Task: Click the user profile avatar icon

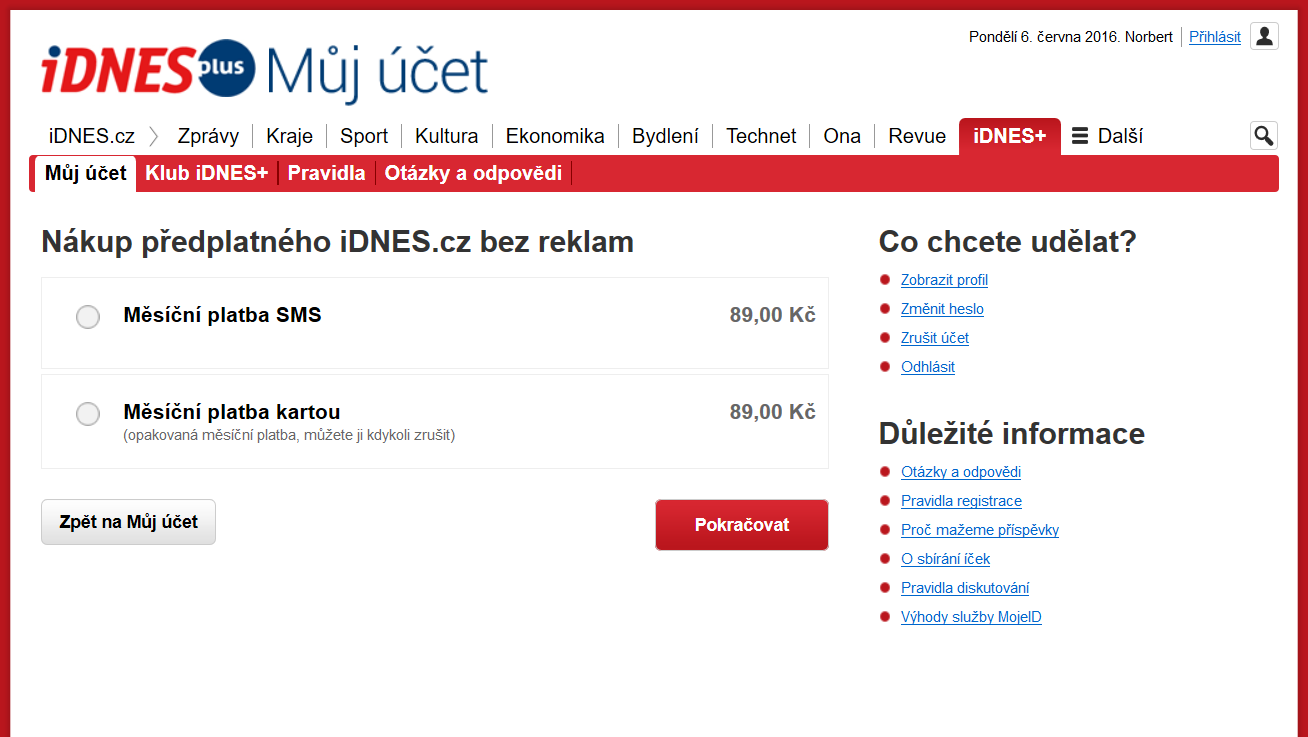Action: pyautogui.click(x=1264, y=36)
